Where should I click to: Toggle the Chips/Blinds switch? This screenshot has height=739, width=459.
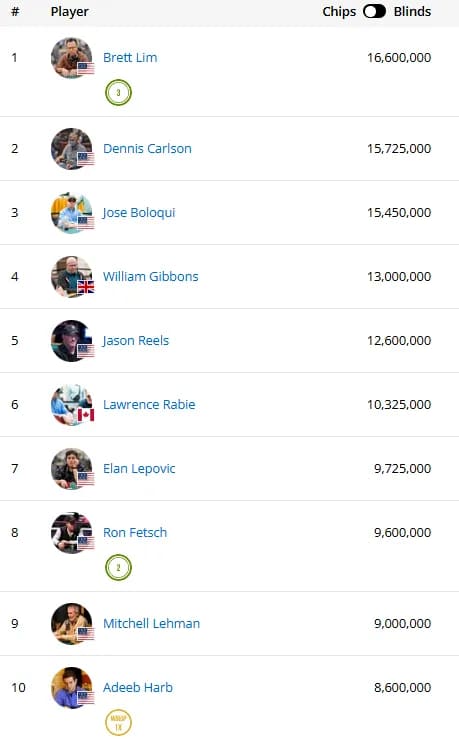(374, 11)
